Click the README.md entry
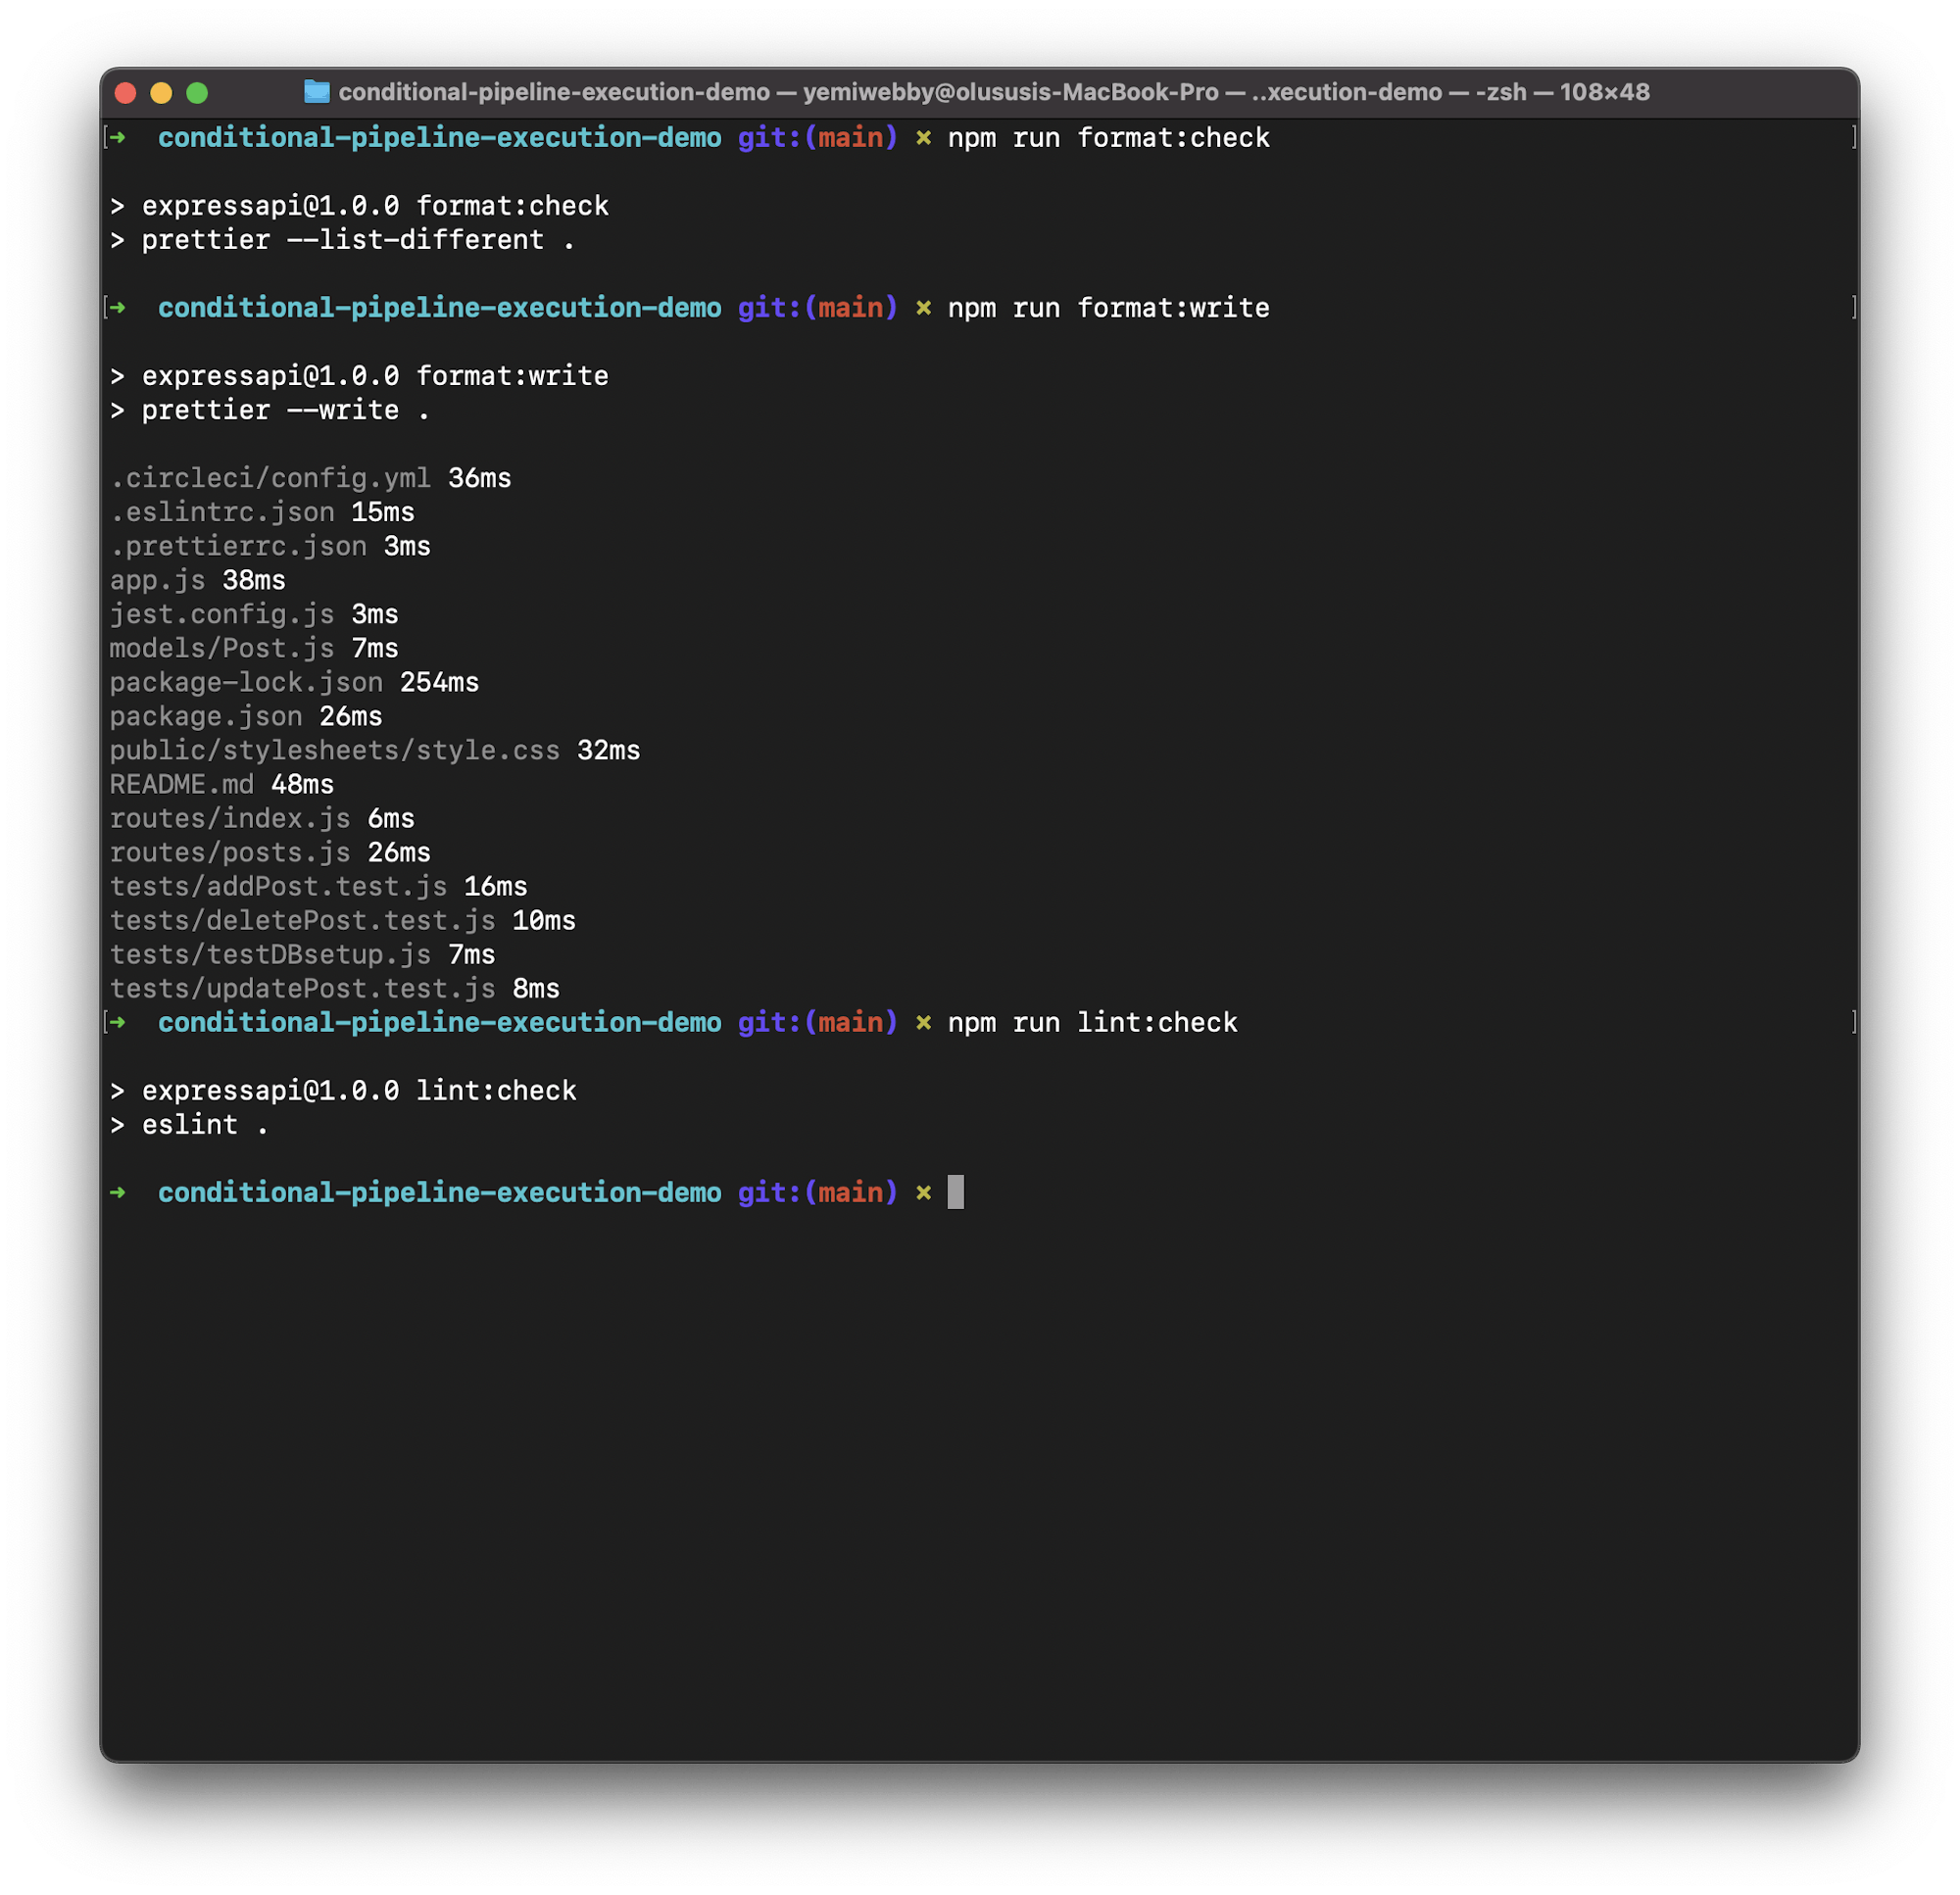1960x1895 pixels. [x=183, y=784]
